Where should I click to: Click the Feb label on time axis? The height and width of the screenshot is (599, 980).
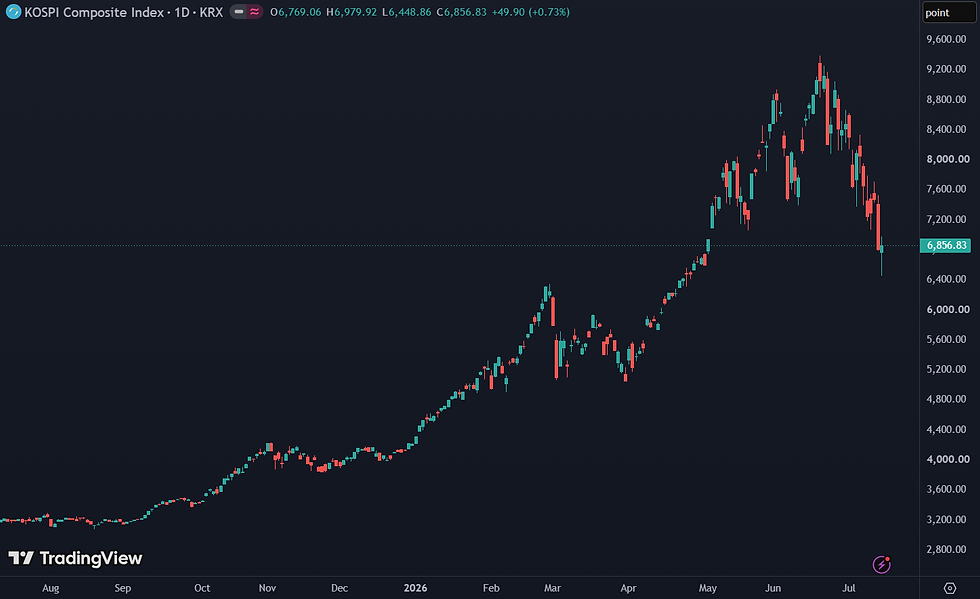pos(491,588)
